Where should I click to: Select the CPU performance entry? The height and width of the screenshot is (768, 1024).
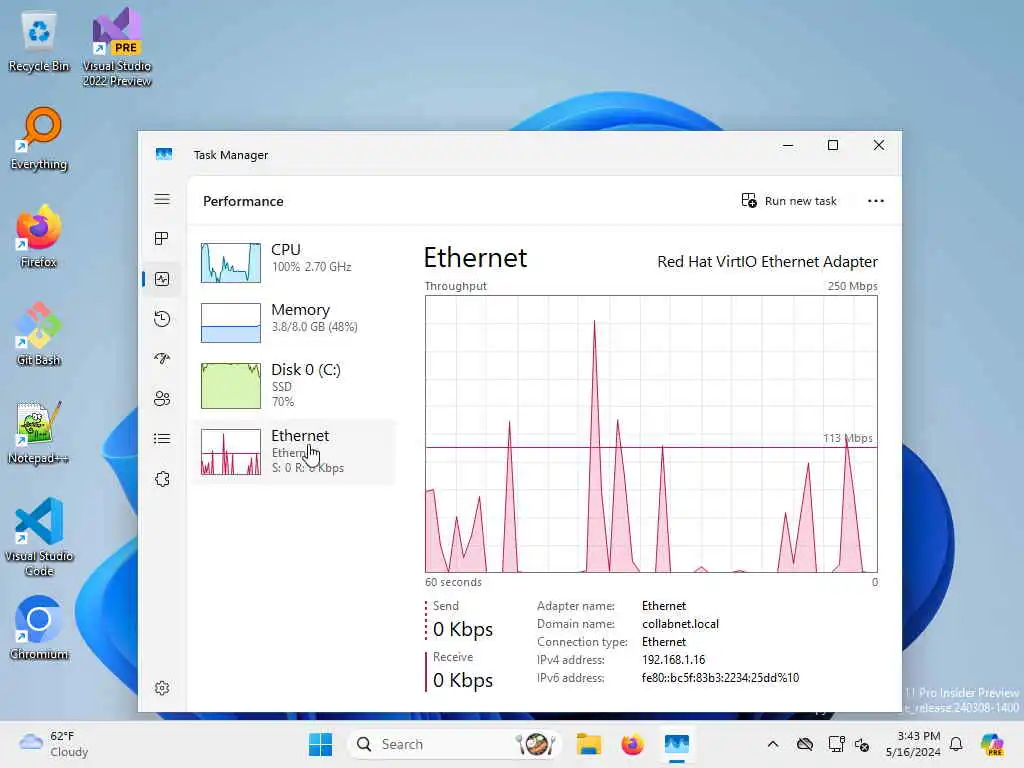pyautogui.click(x=295, y=262)
